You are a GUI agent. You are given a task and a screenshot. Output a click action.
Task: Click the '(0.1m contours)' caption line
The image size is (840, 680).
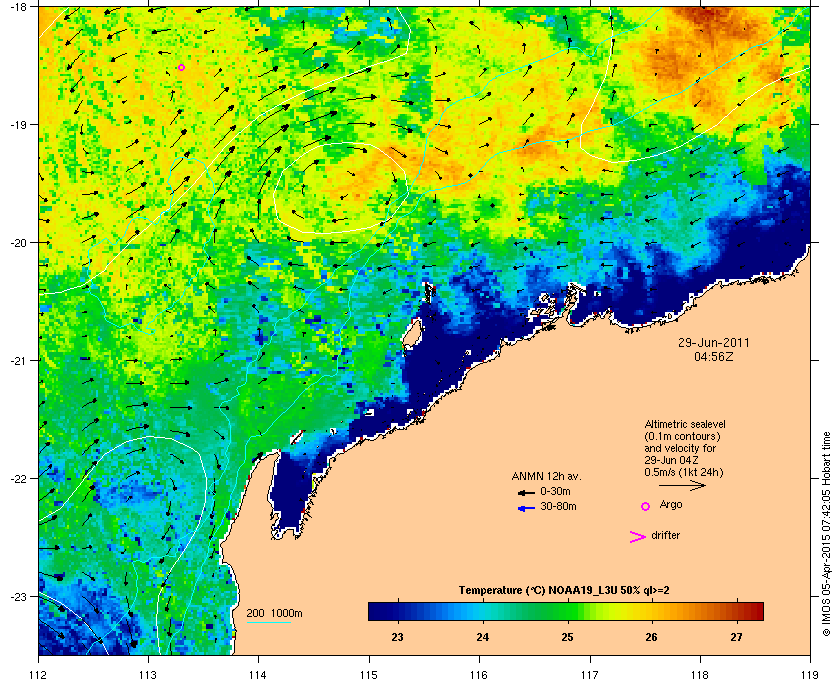click(x=682, y=436)
